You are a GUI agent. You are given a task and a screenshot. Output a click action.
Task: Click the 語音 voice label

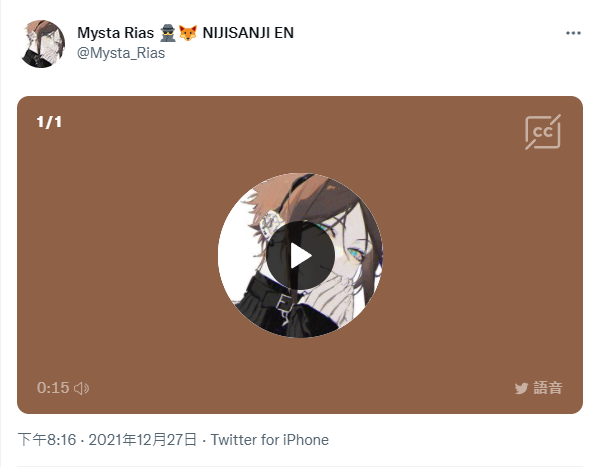tap(548, 388)
